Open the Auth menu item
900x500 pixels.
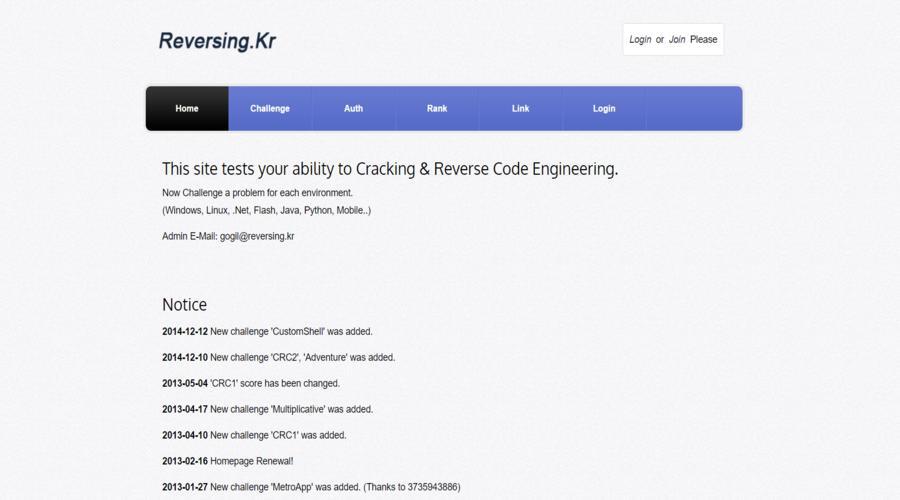click(354, 108)
